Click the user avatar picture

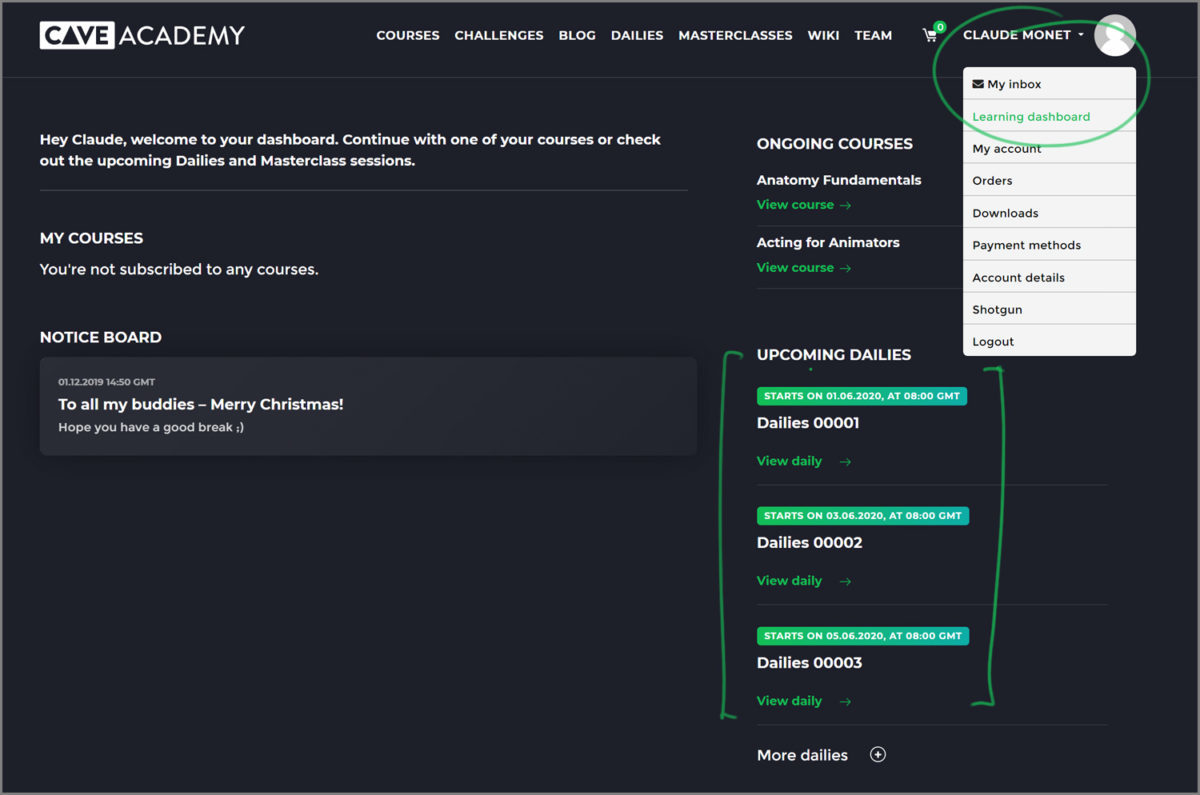[1115, 36]
